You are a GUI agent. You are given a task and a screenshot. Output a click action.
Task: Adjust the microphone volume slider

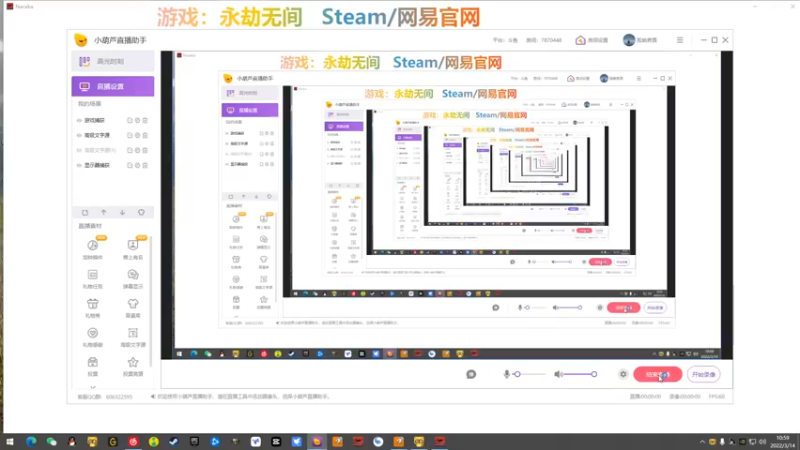[531, 374]
